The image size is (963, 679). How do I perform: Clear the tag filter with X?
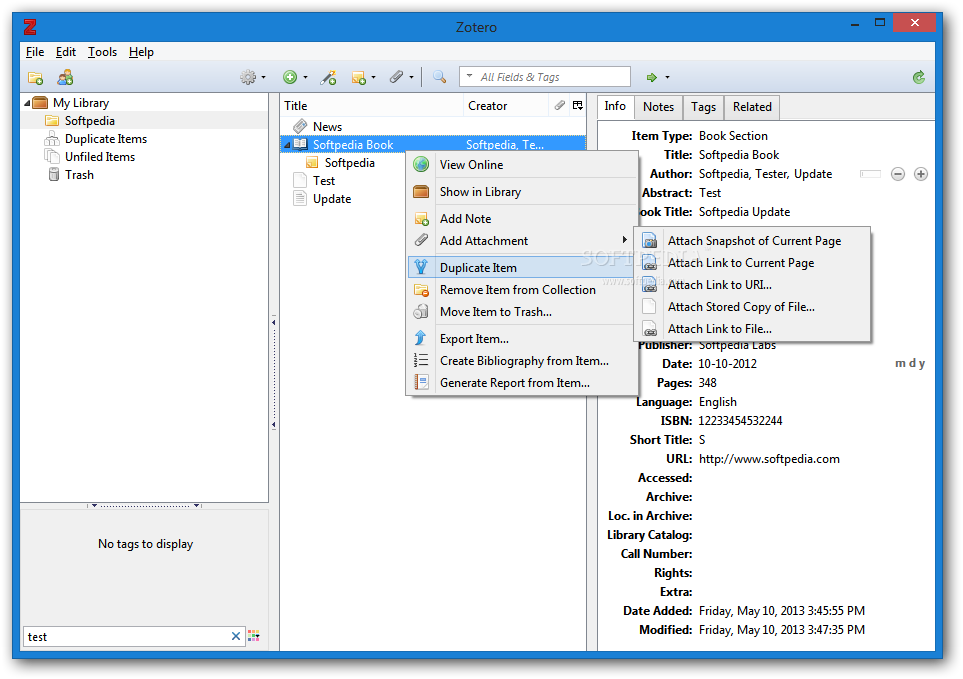point(236,636)
